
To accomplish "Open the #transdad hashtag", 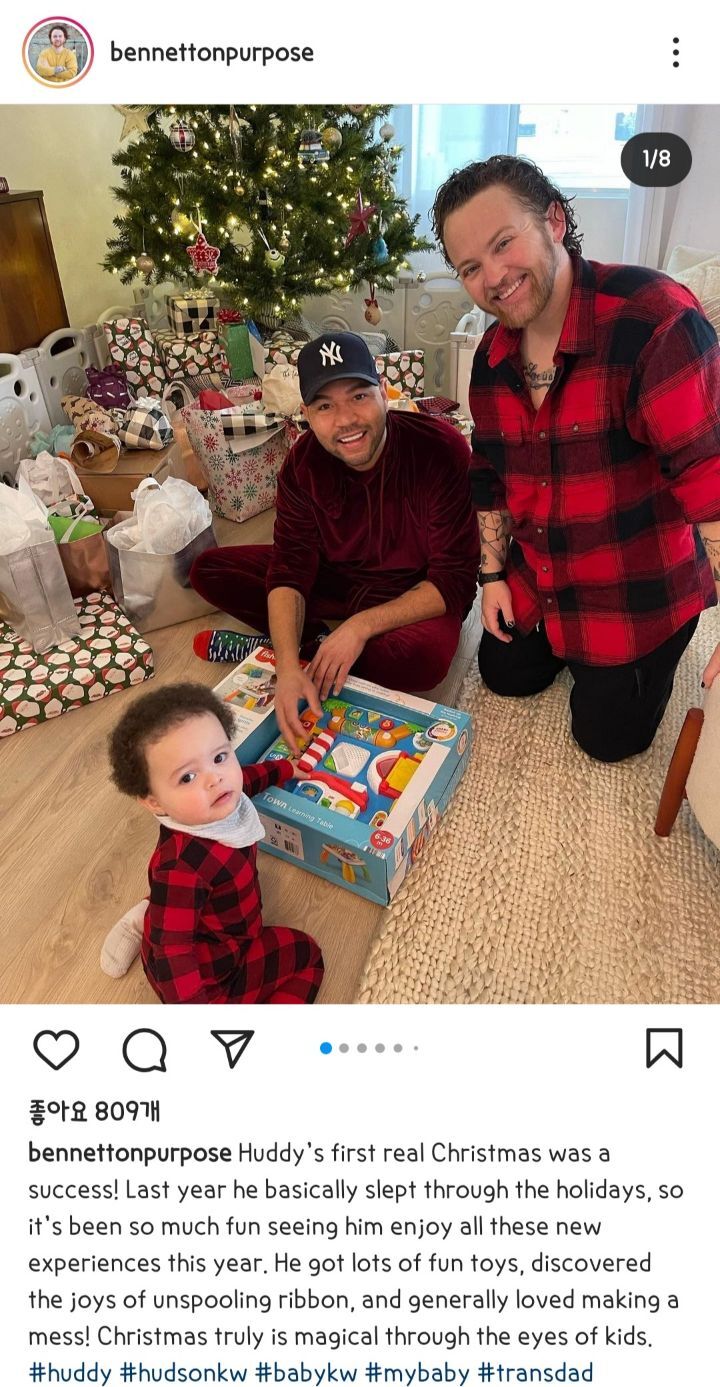I will coord(536,1373).
